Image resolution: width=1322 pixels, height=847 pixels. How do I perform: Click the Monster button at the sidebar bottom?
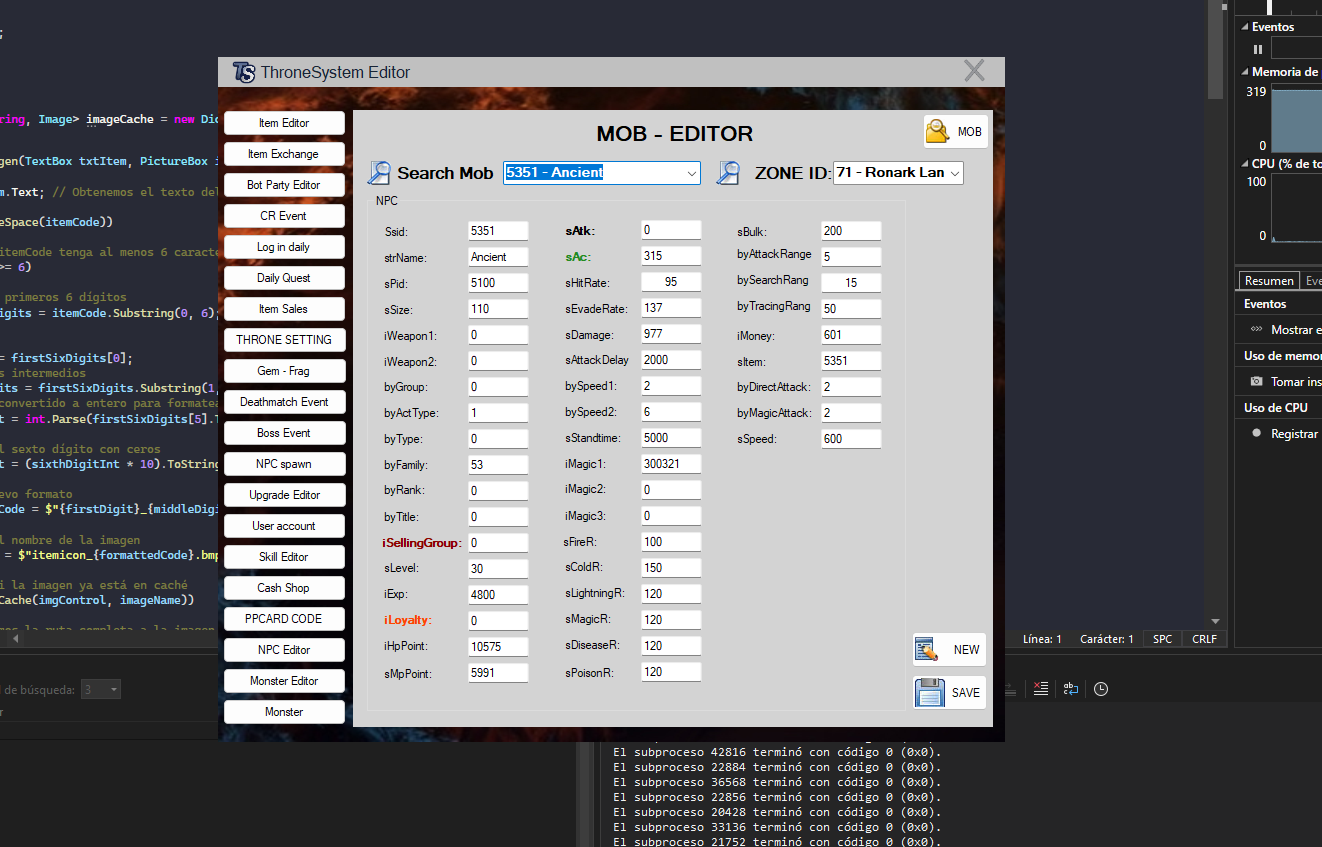(284, 712)
